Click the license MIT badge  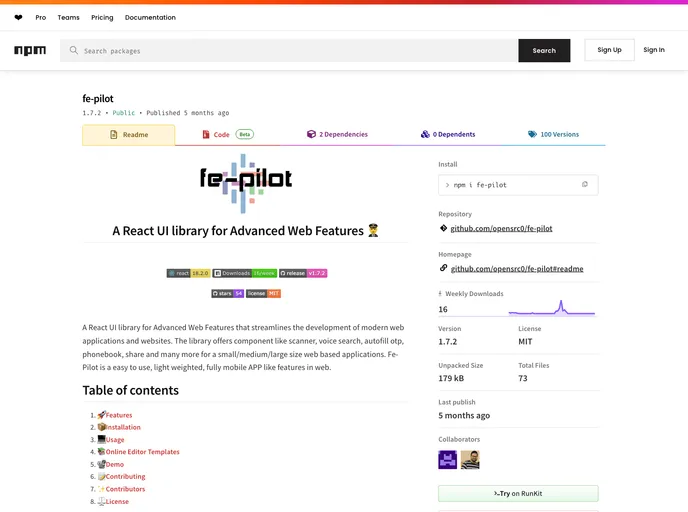[x=263, y=294]
